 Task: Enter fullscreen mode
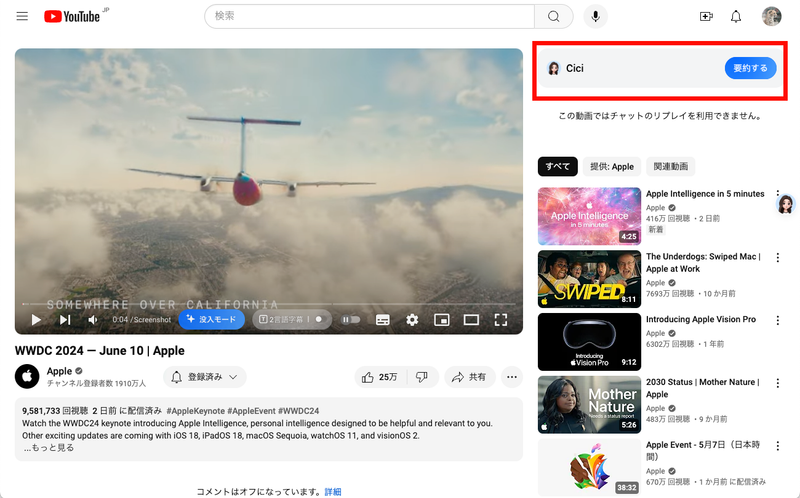[x=501, y=320]
